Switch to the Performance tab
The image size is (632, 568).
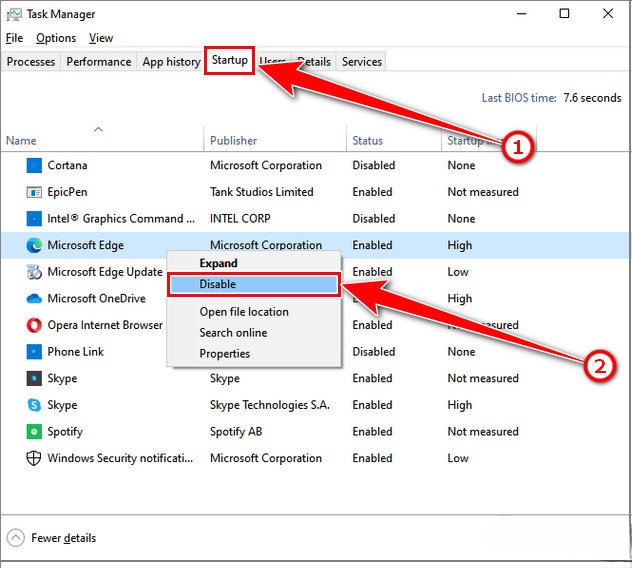[99, 62]
